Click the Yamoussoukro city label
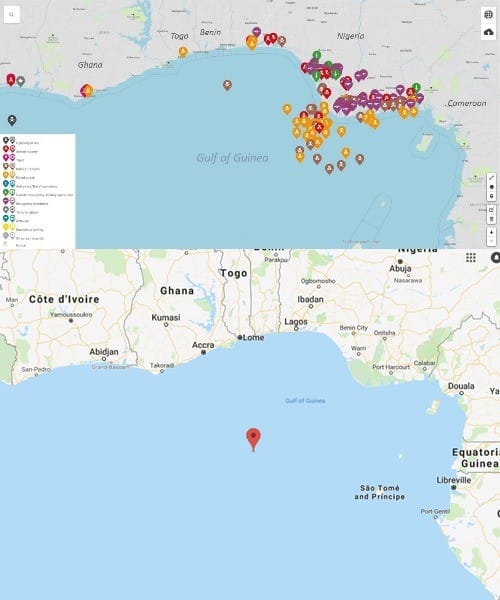 [x=71, y=315]
